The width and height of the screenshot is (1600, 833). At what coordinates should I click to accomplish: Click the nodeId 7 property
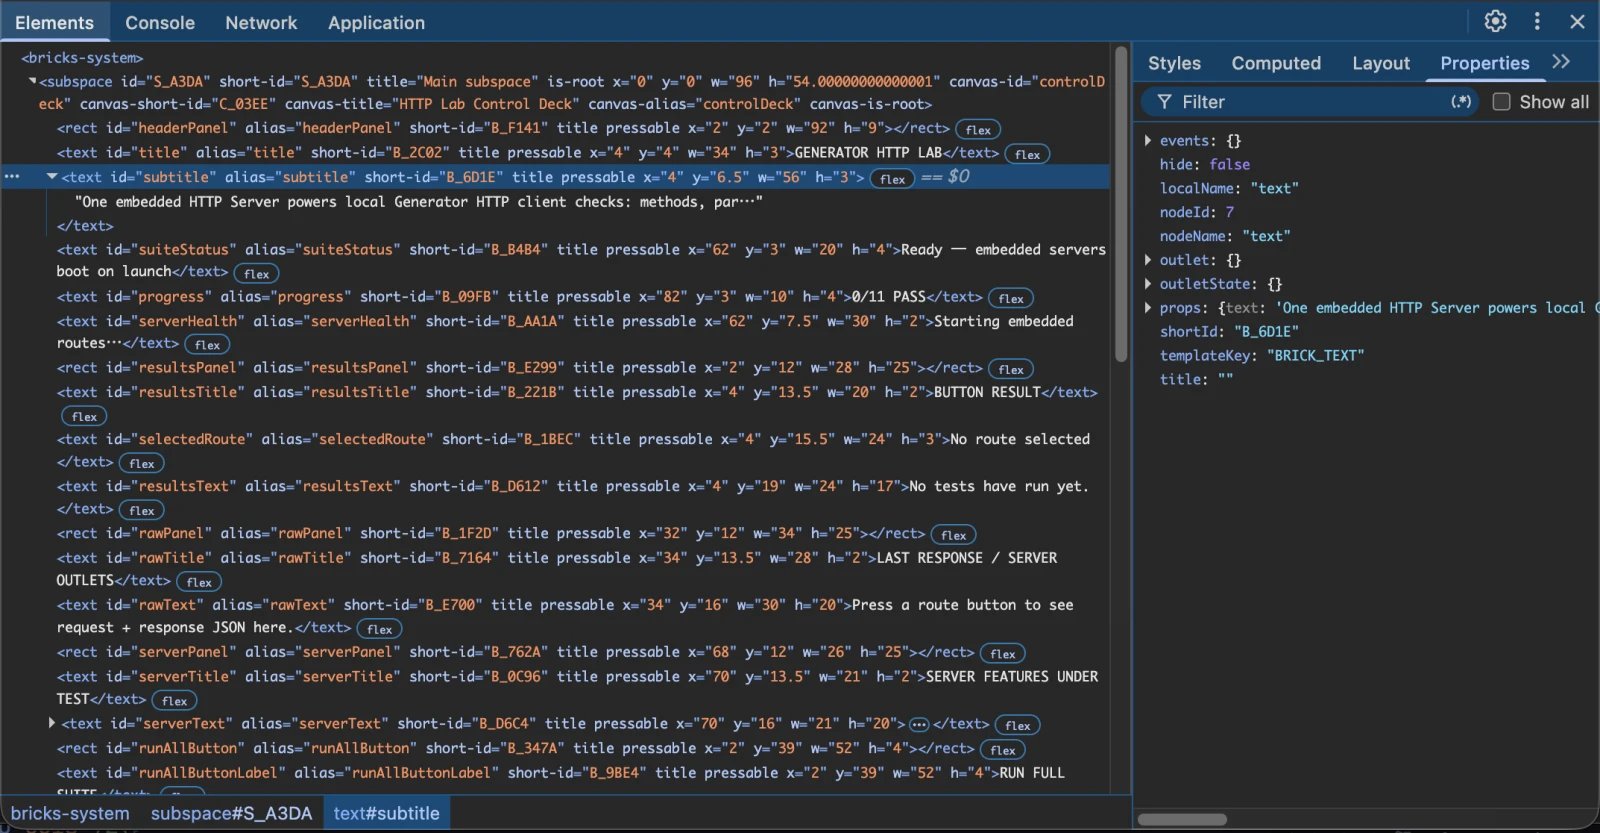tap(1196, 212)
